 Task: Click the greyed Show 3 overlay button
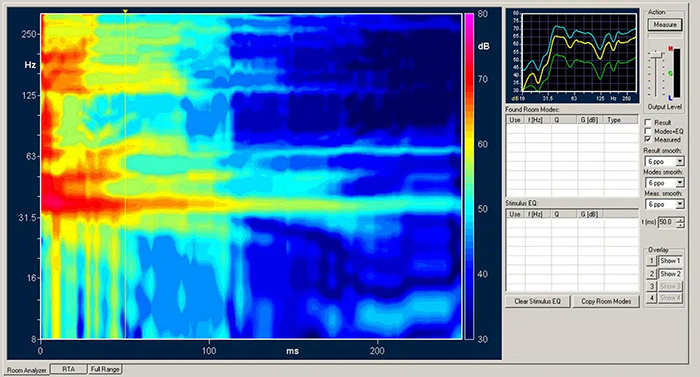(x=670, y=286)
